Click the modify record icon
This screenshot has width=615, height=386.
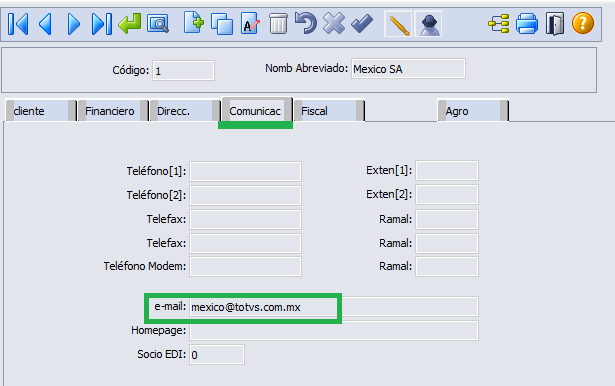[x=250, y=24]
